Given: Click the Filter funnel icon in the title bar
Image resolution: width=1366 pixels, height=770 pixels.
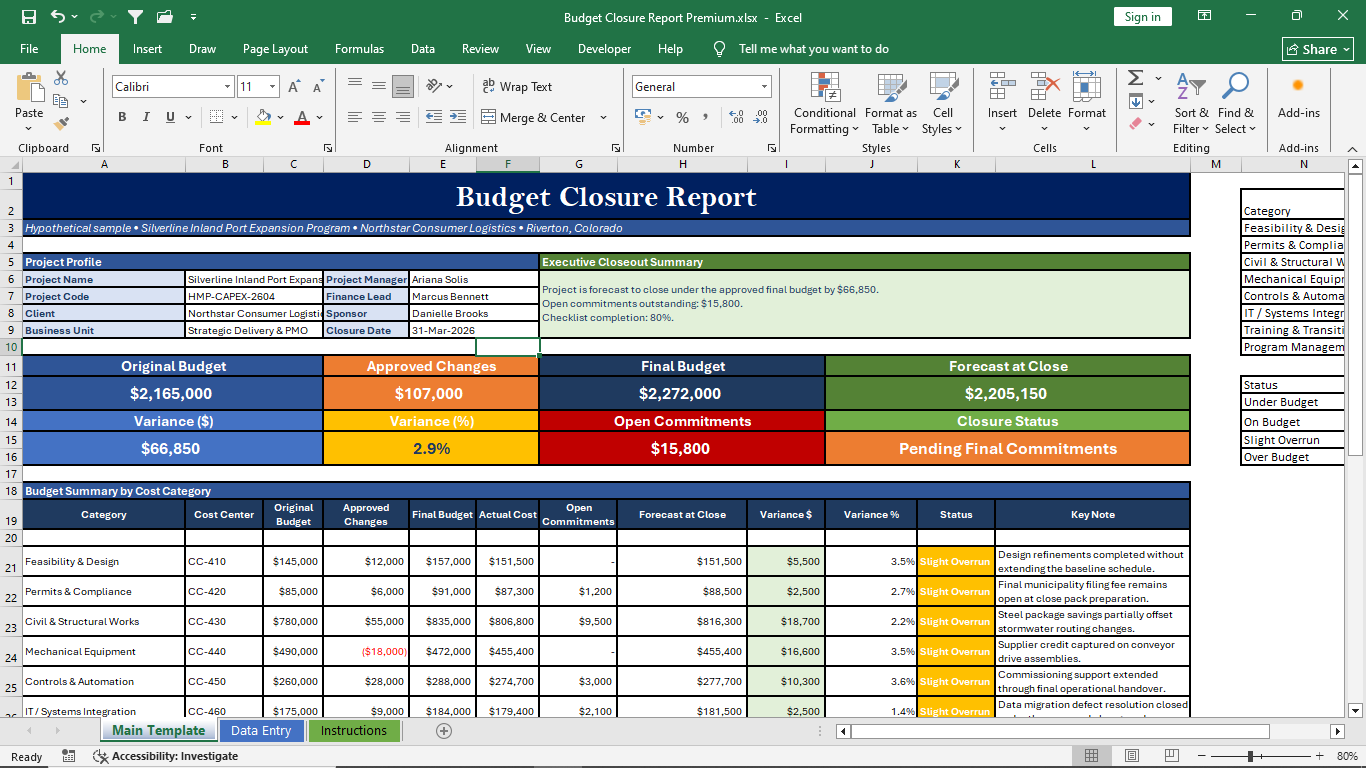Looking at the screenshot, I should (135, 17).
